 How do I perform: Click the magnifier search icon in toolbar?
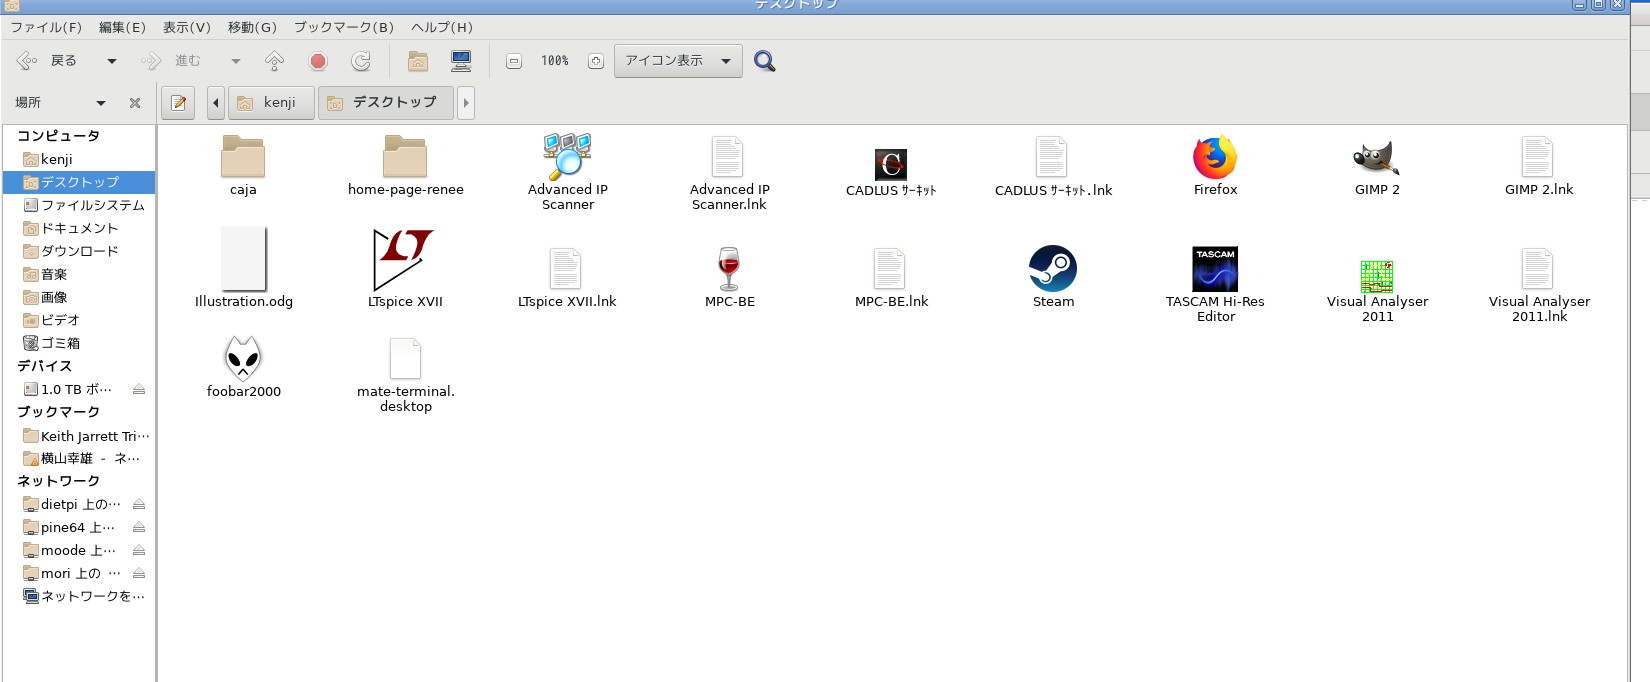[x=764, y=62]
